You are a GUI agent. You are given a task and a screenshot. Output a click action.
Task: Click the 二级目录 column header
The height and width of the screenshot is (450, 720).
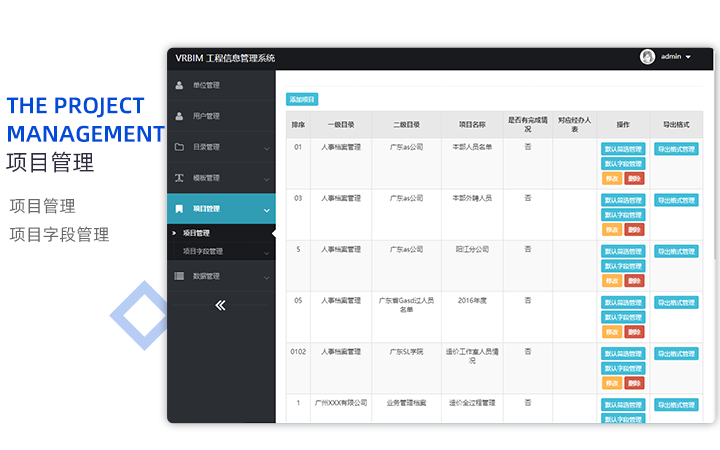coord(406,124)
